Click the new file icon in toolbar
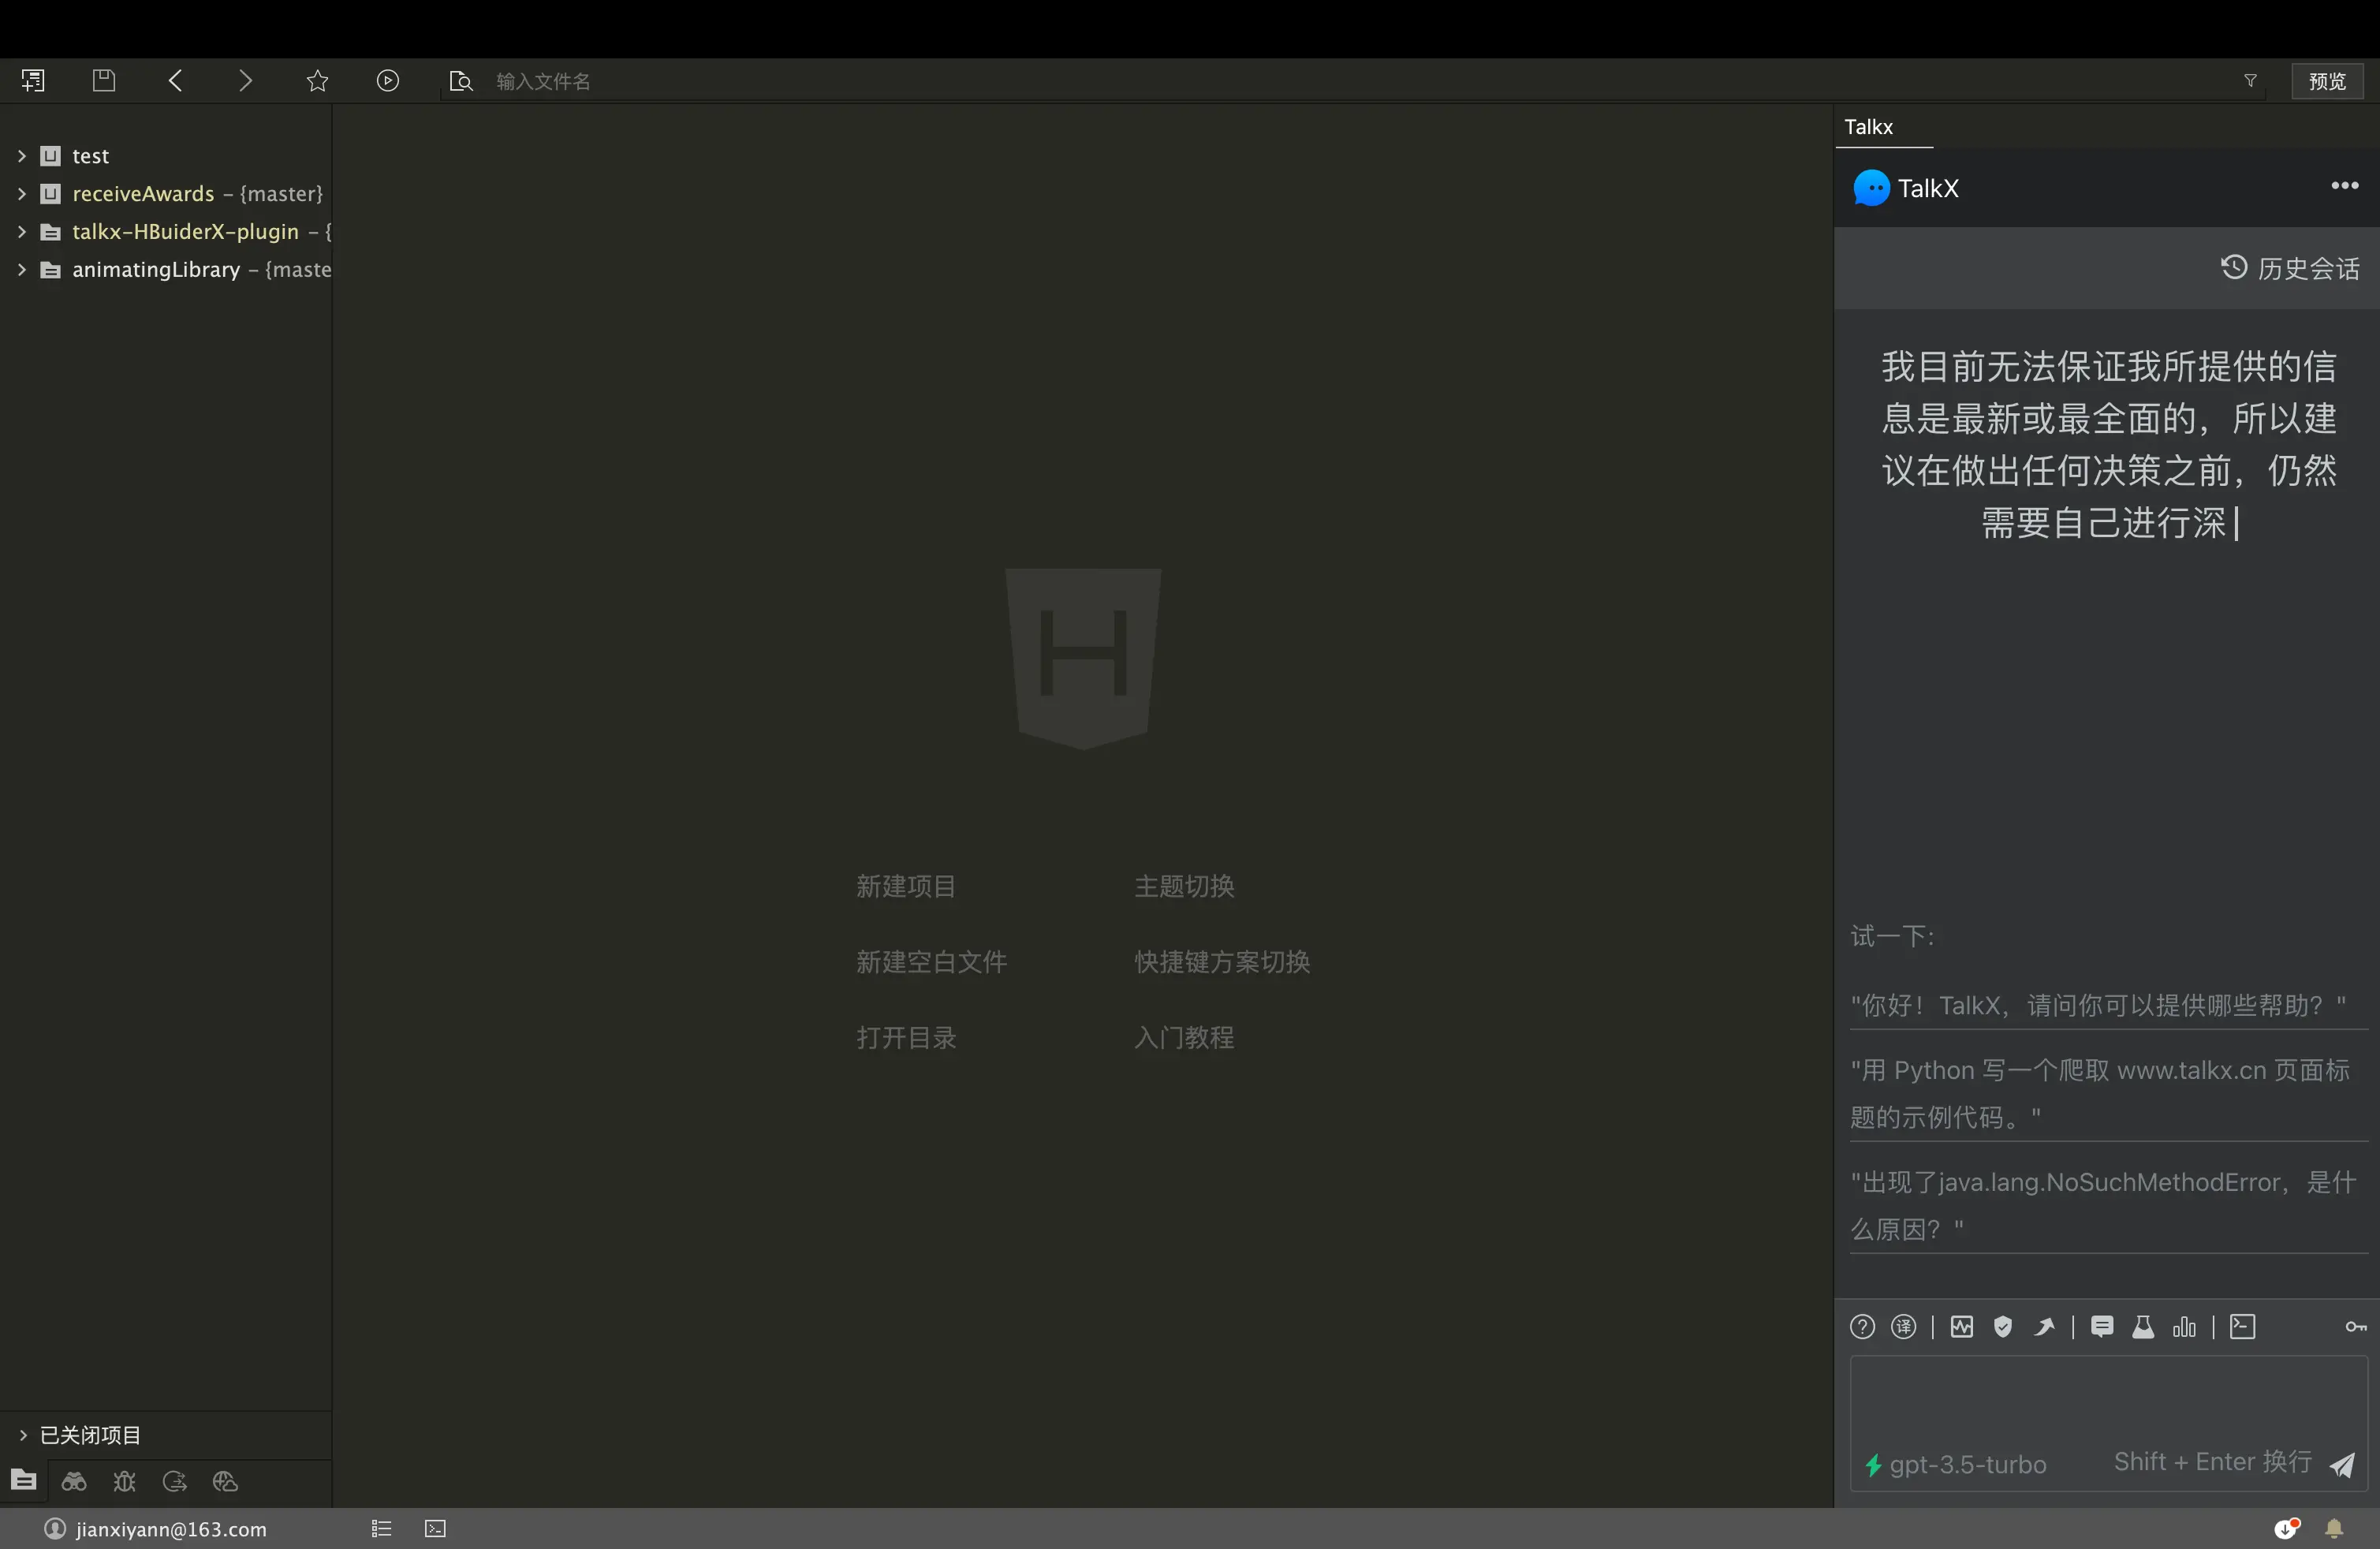 click(33, 81)
